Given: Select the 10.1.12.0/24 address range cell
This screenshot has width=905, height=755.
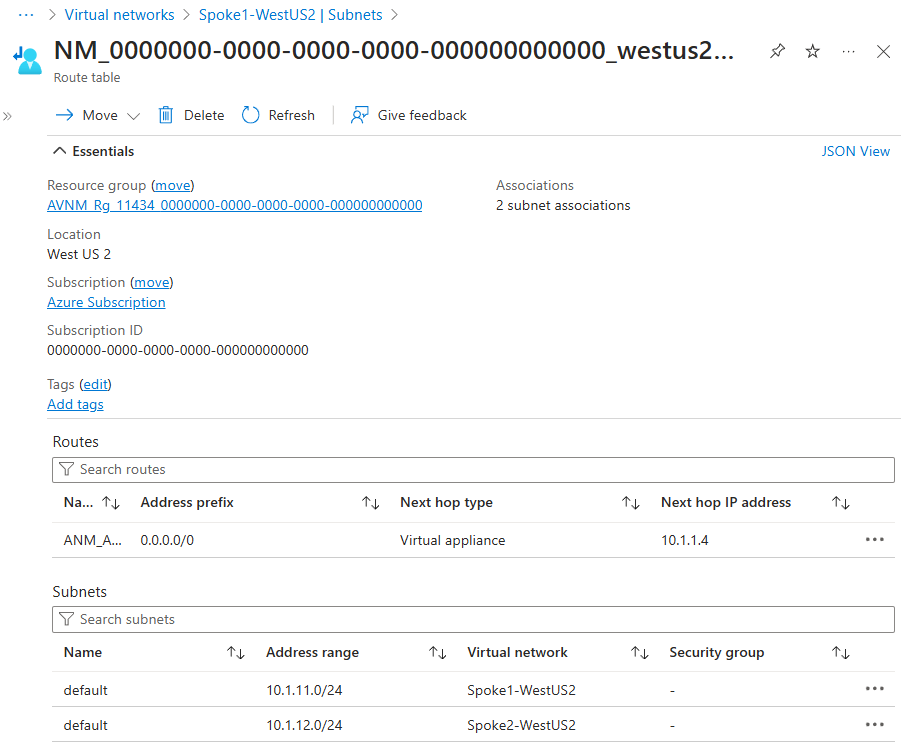Looking at the screenshot, I should [304, 726].
